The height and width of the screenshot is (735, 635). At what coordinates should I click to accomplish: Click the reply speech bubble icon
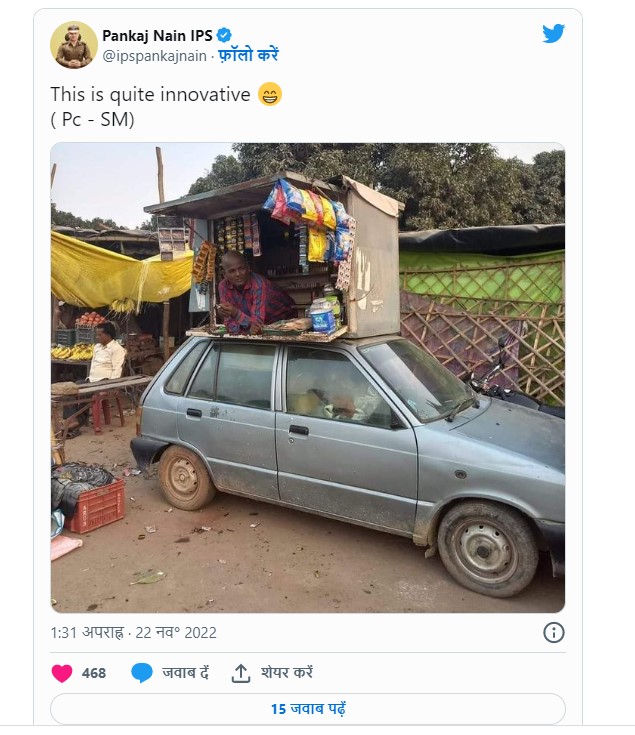pos(142,673)
